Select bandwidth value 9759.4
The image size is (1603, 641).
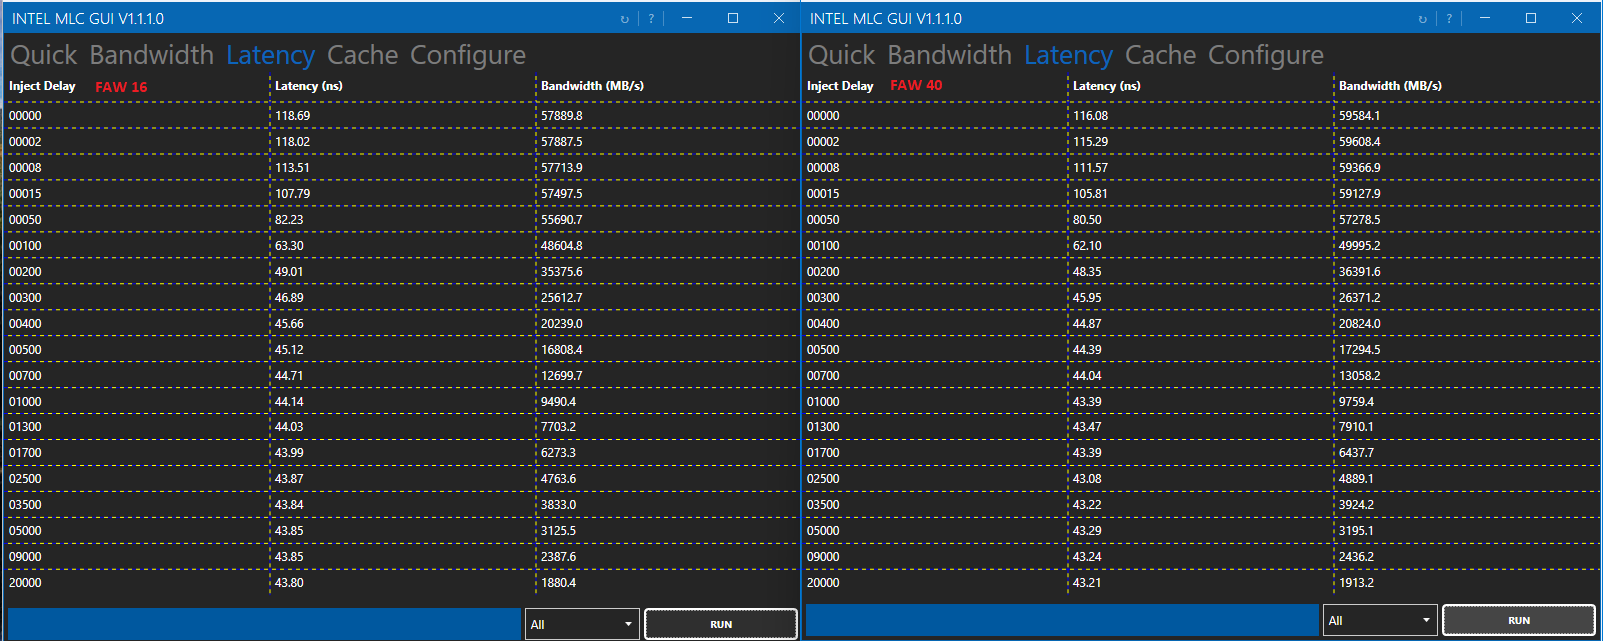1356,402
